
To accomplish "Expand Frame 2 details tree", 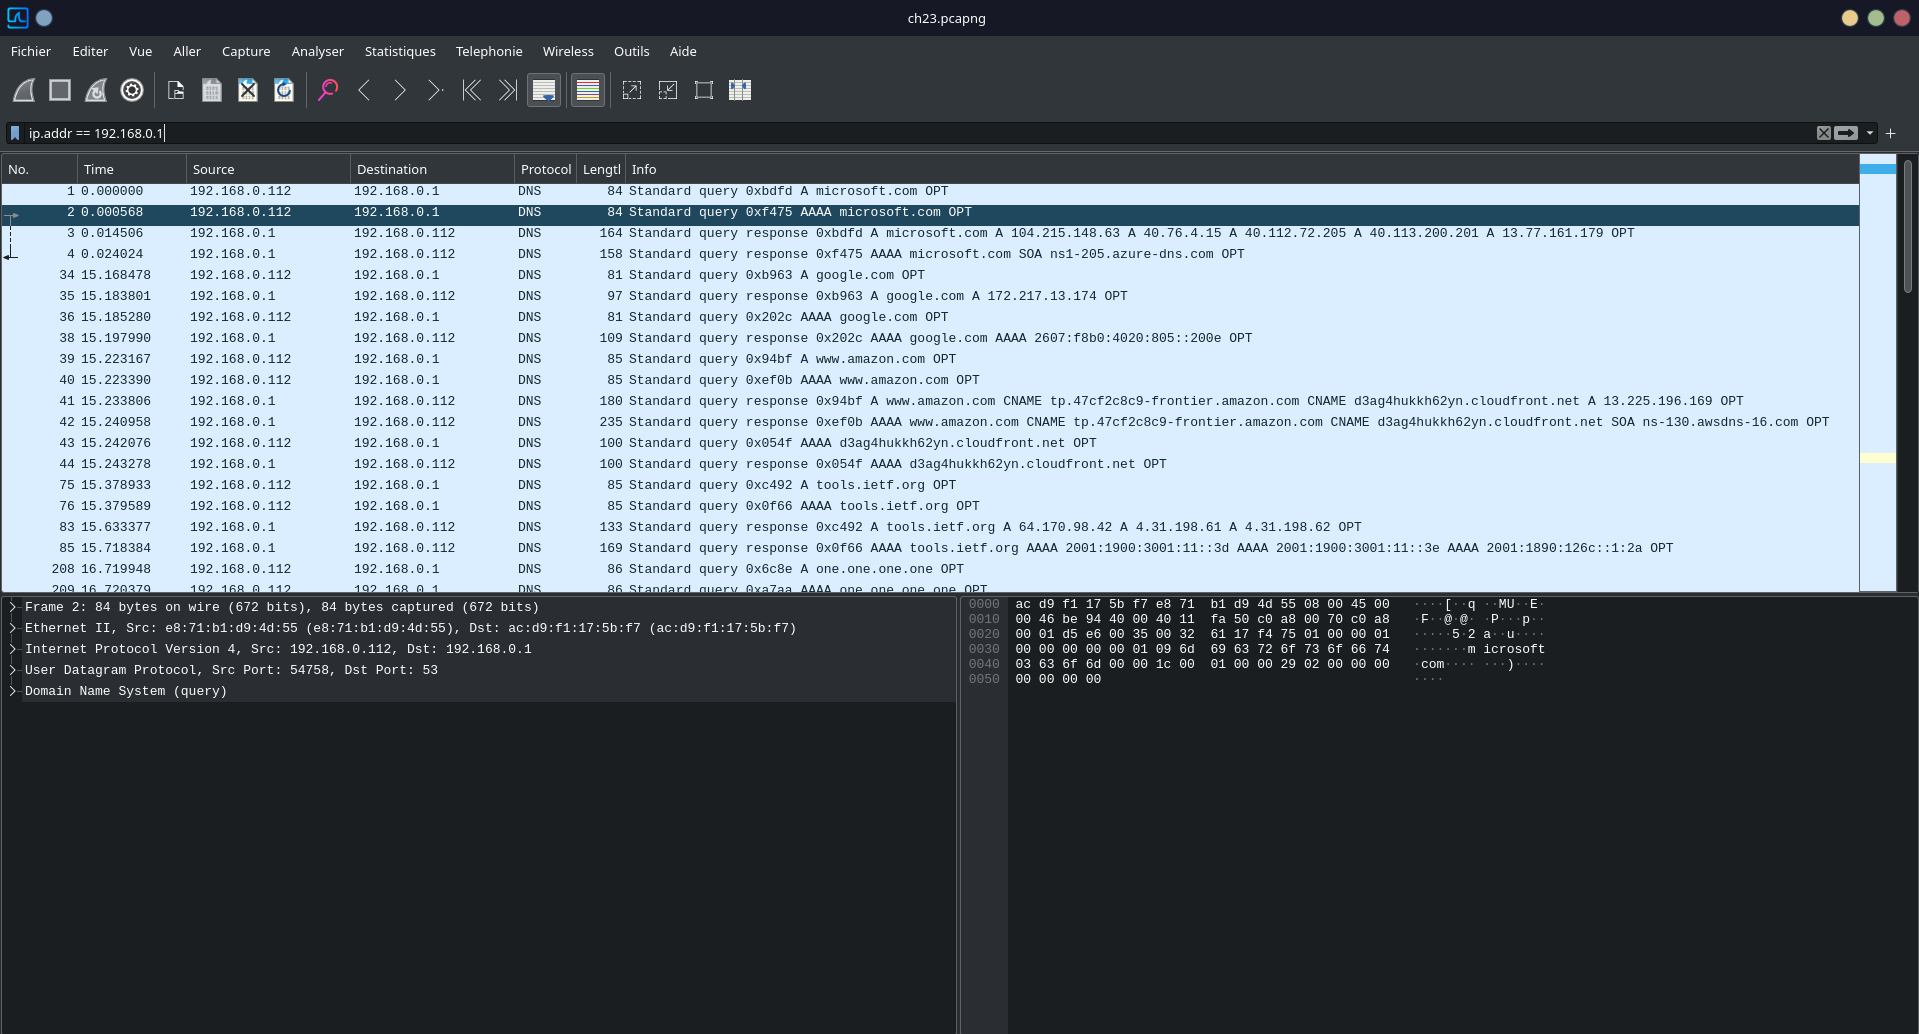I will pos(13,607).
